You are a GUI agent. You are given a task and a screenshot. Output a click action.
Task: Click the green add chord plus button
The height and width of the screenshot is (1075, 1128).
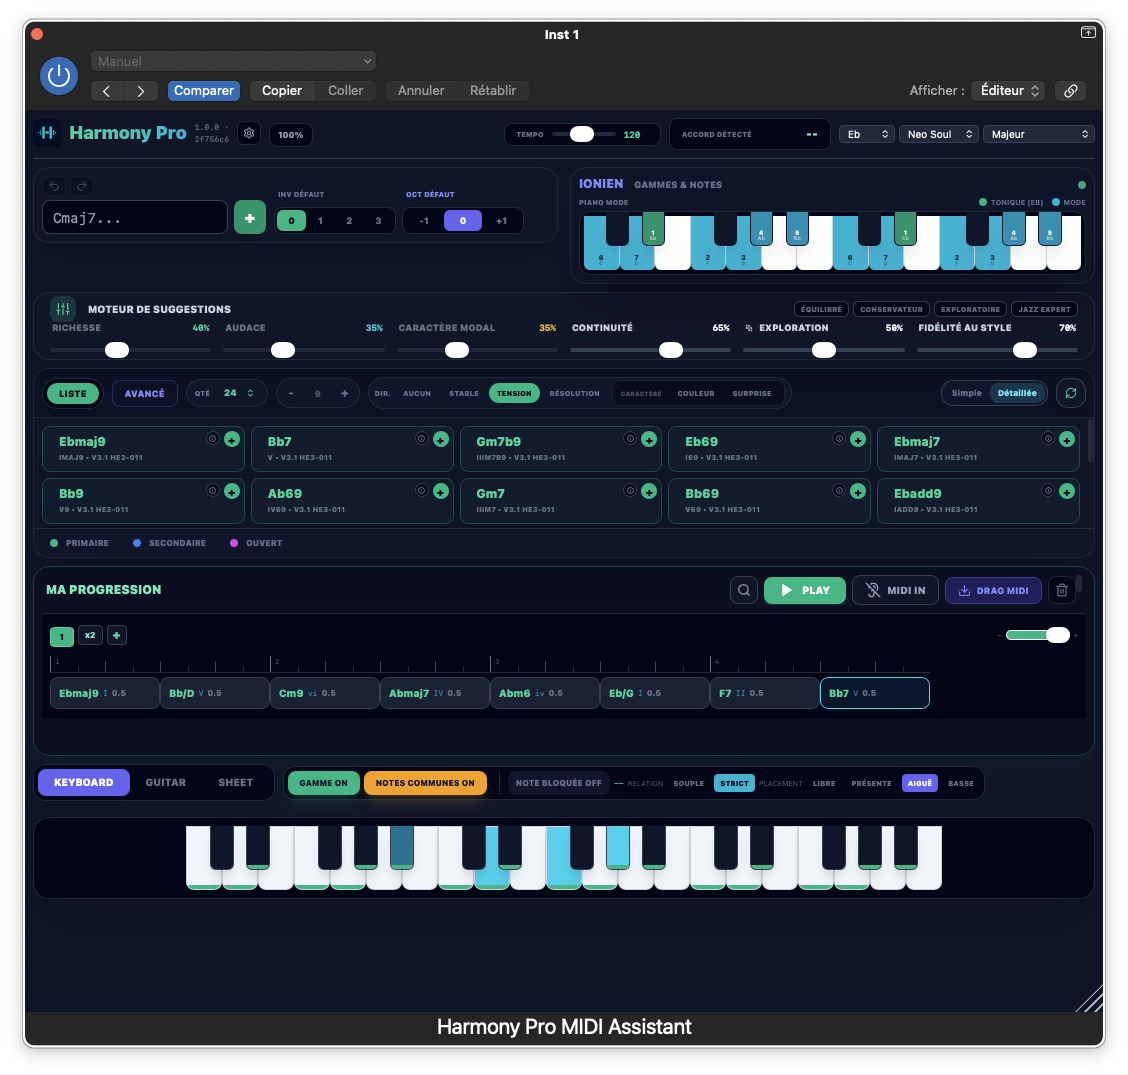[x=250, y=218]
